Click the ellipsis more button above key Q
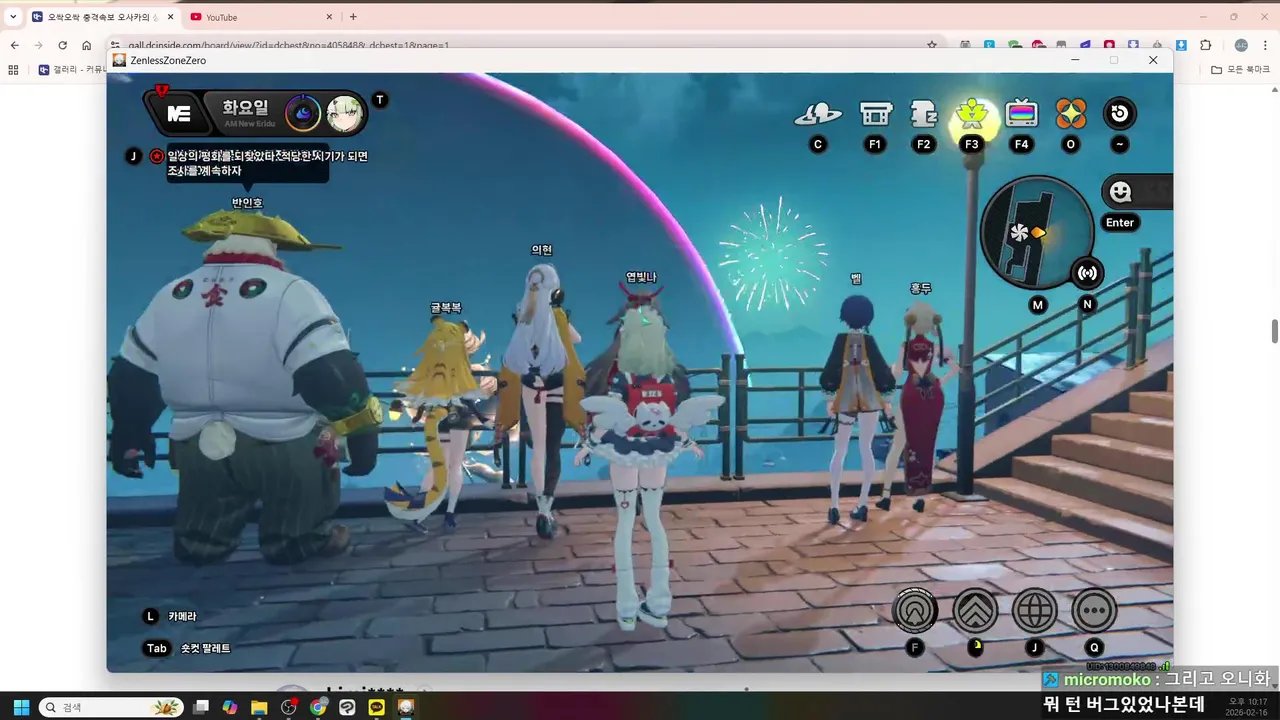1280x720 pixels. tap(1094, 610)
